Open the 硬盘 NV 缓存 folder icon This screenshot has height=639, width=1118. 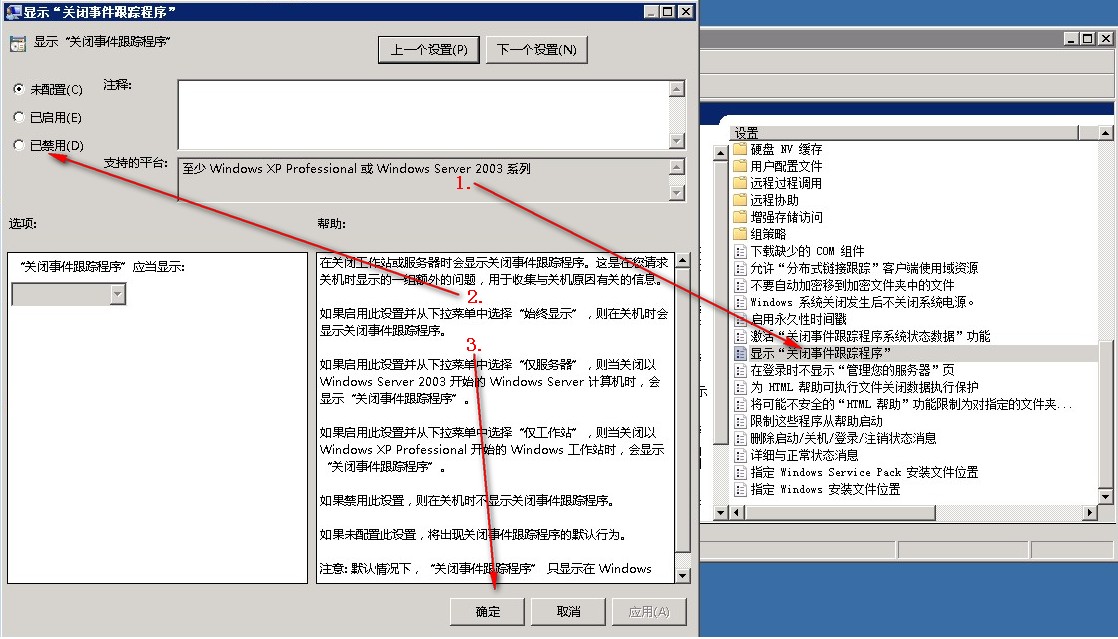click(x=740, y=148)
